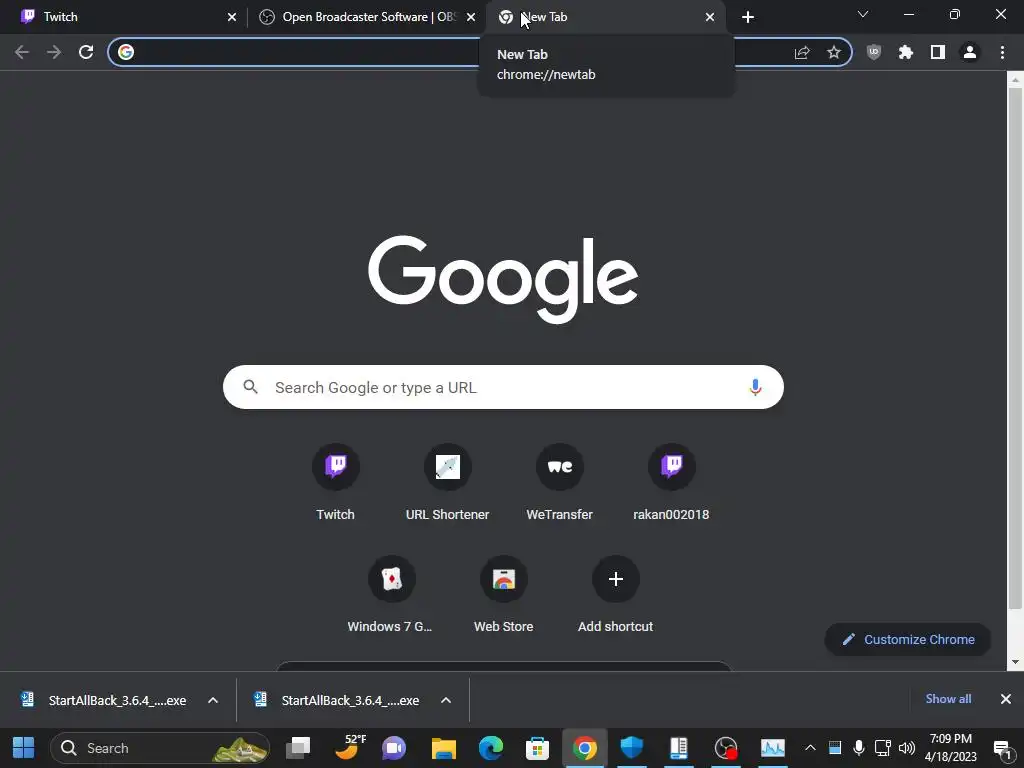Switch to the Open Broadcaster Software tab
Image resolution: width=1024 pixels, height=768 pixels.
tap(366, 17)
